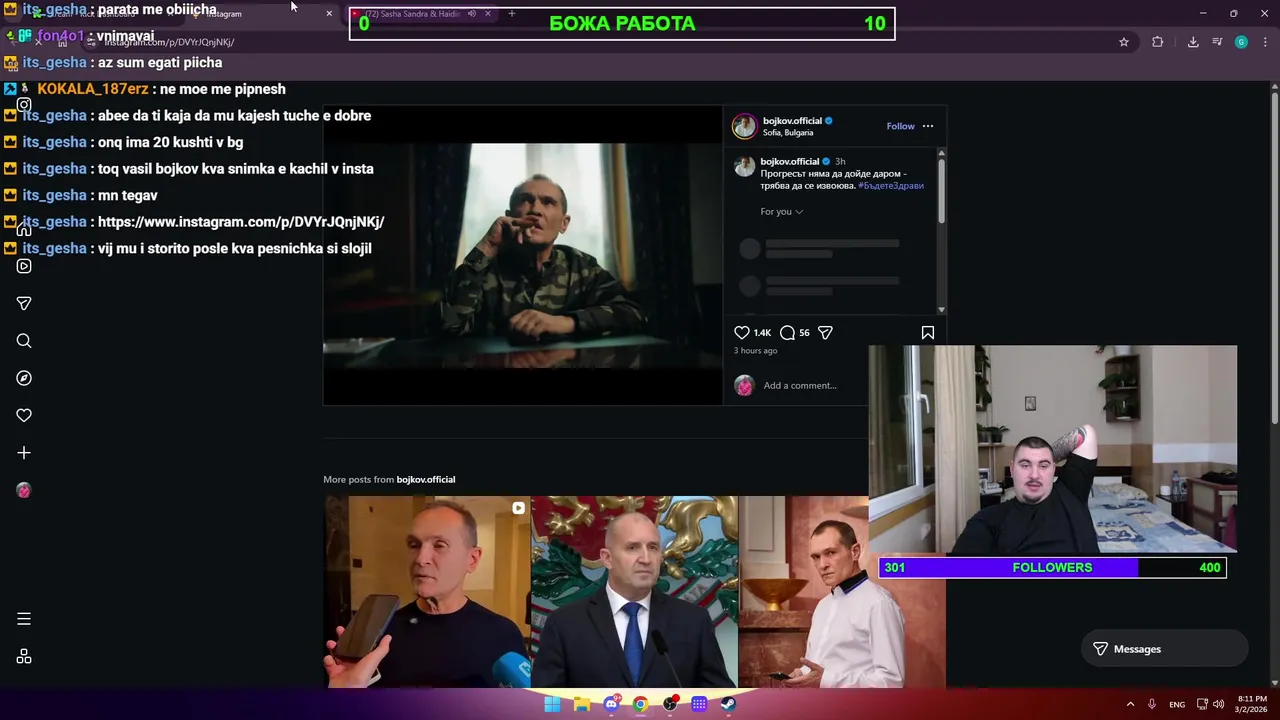Open the More hamburger menu in sidebar
The width and height of the screenshot is (1280, 720).
pos(24,619)
